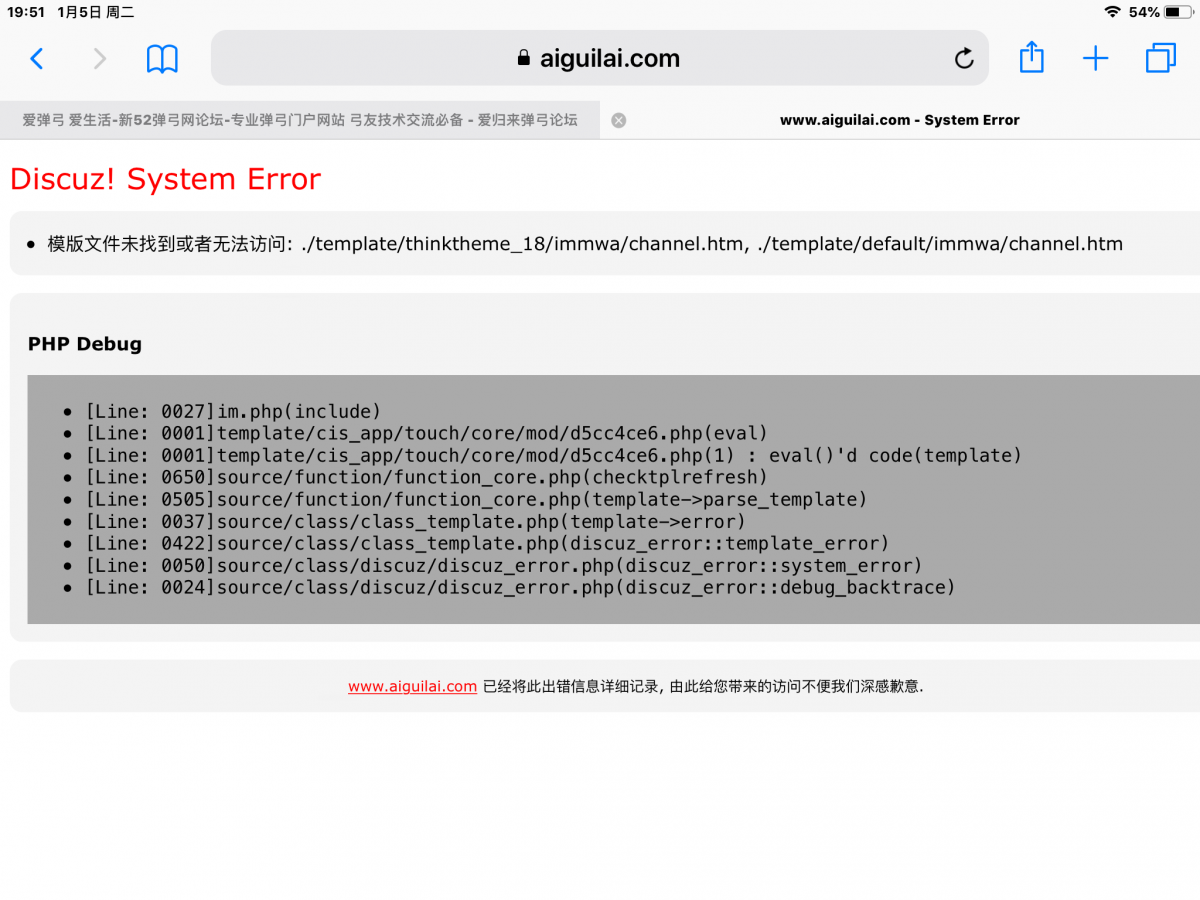Screen dimensions: 1200x900
Task: Tap the battery indicator icon
Action: click(1177, 12)
